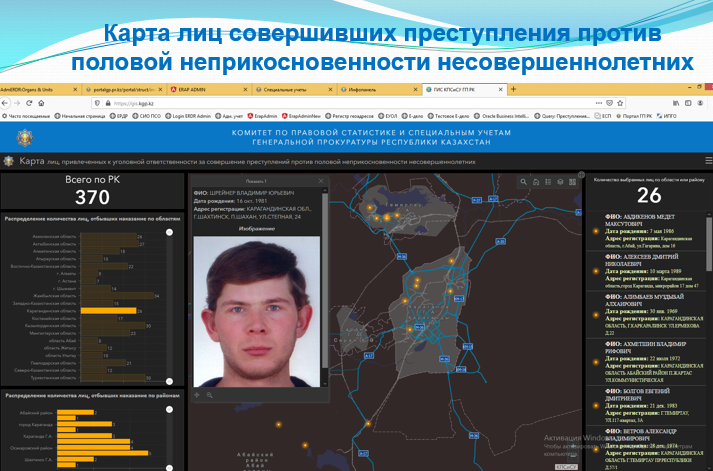Switch to ERAP ADMIN tab

click(208, 90)
